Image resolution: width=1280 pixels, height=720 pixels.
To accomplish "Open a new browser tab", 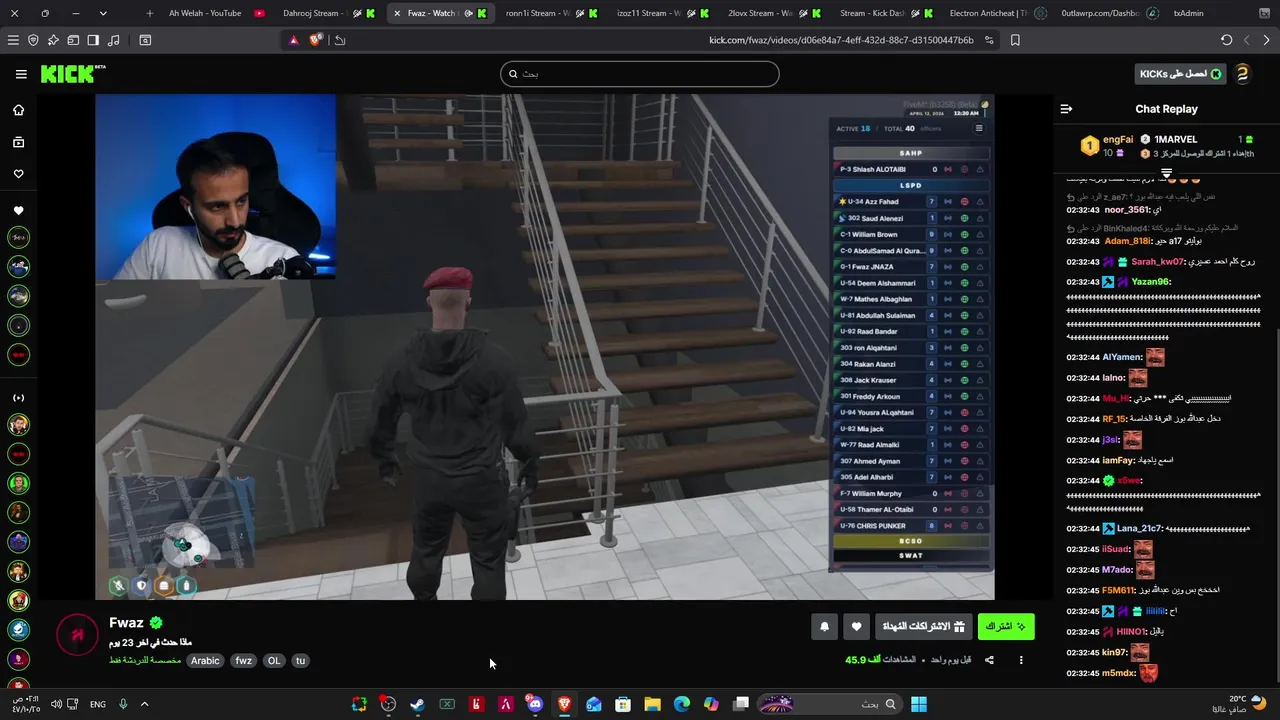I will 150,13.
